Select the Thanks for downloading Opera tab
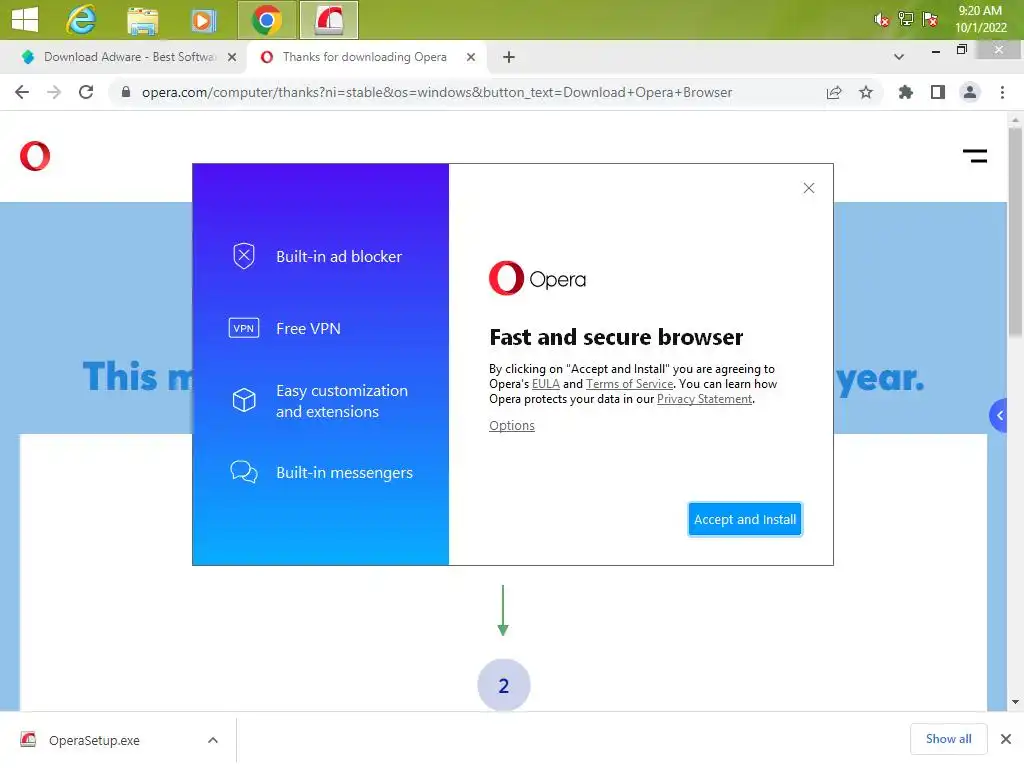The image size is (1024, 768). [363, 57]
